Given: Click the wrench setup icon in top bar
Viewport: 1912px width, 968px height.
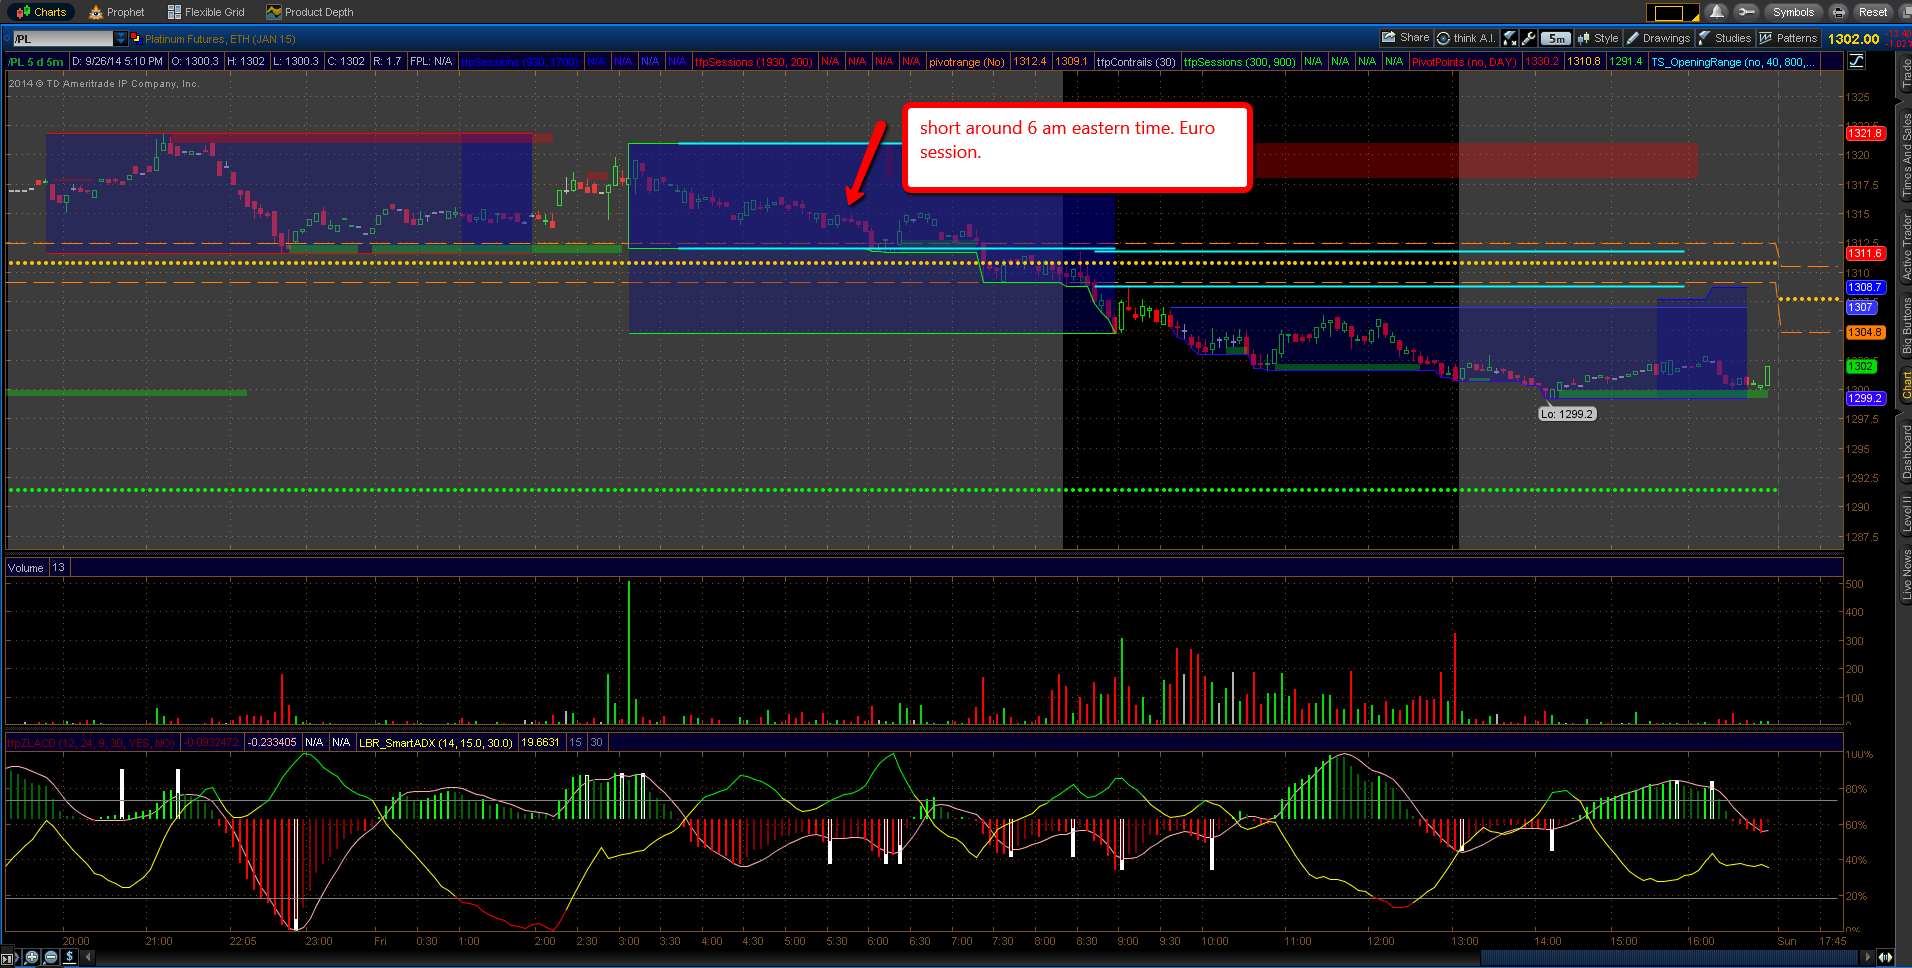Looking at the screenshot, I should click(1746, 12).
